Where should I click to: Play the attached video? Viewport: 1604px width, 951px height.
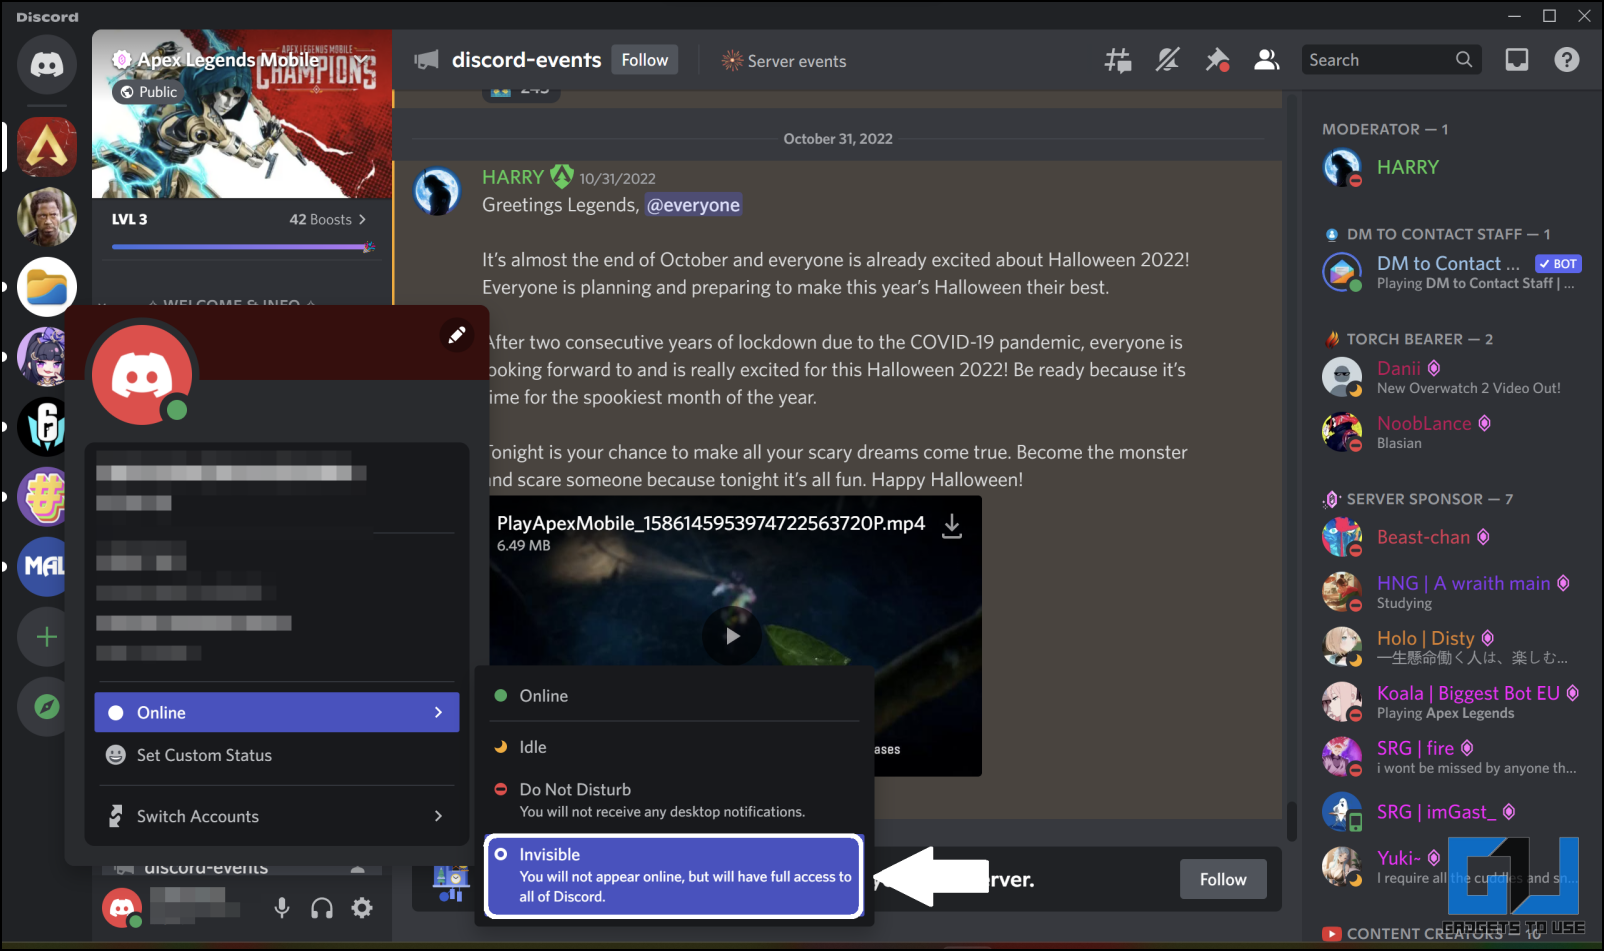click(732, 636)
